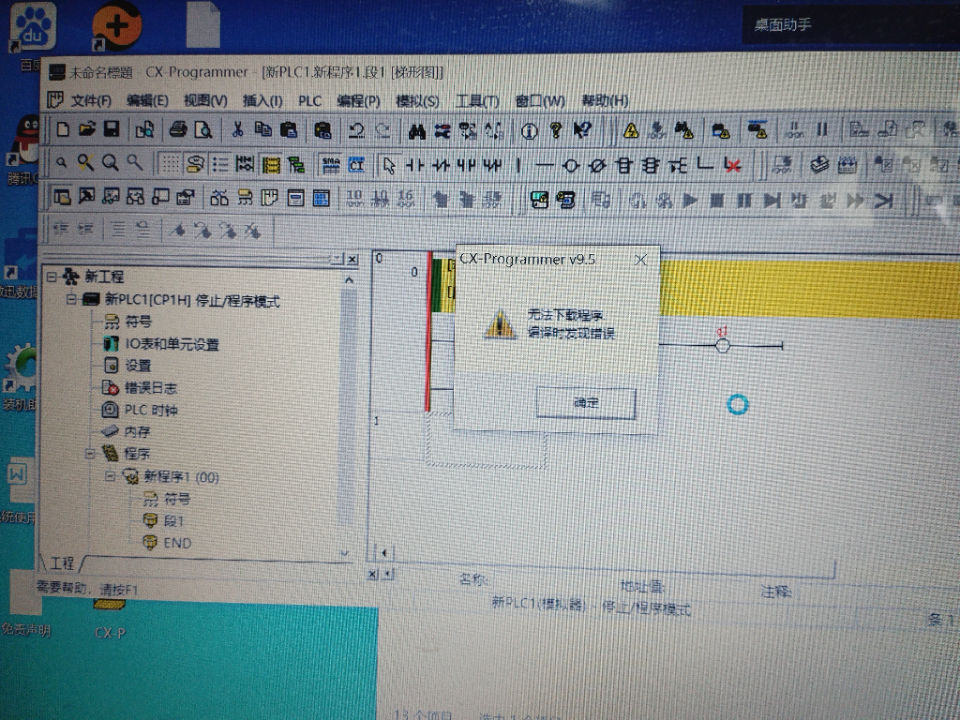Select the new coil tool
This screenshot has width=960, height=720.
[x=571, y=165]
